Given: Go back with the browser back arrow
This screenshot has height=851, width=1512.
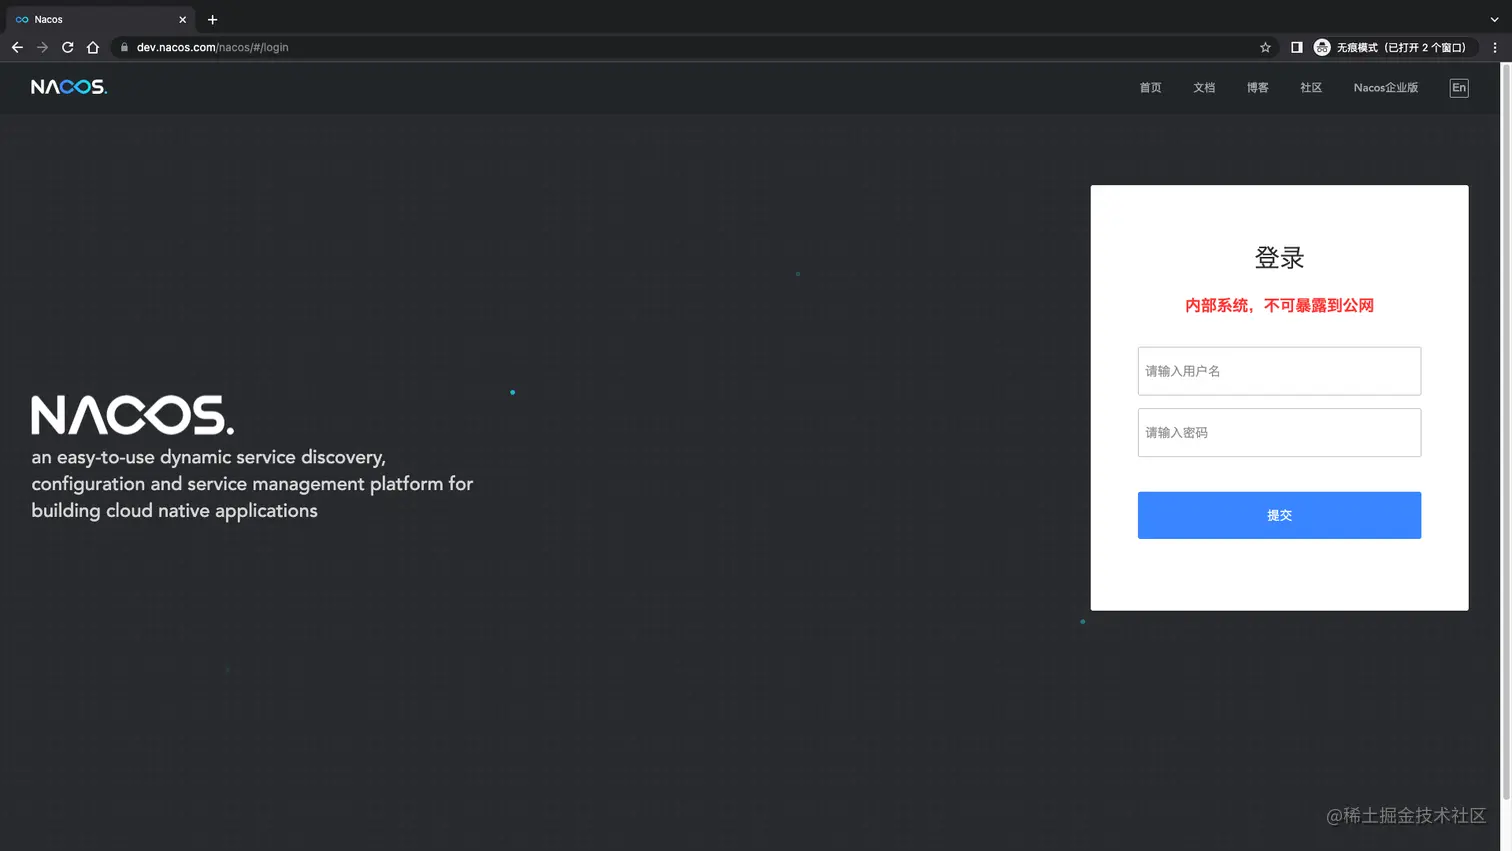Looking at the screenshot, I should tap(17, 47).
